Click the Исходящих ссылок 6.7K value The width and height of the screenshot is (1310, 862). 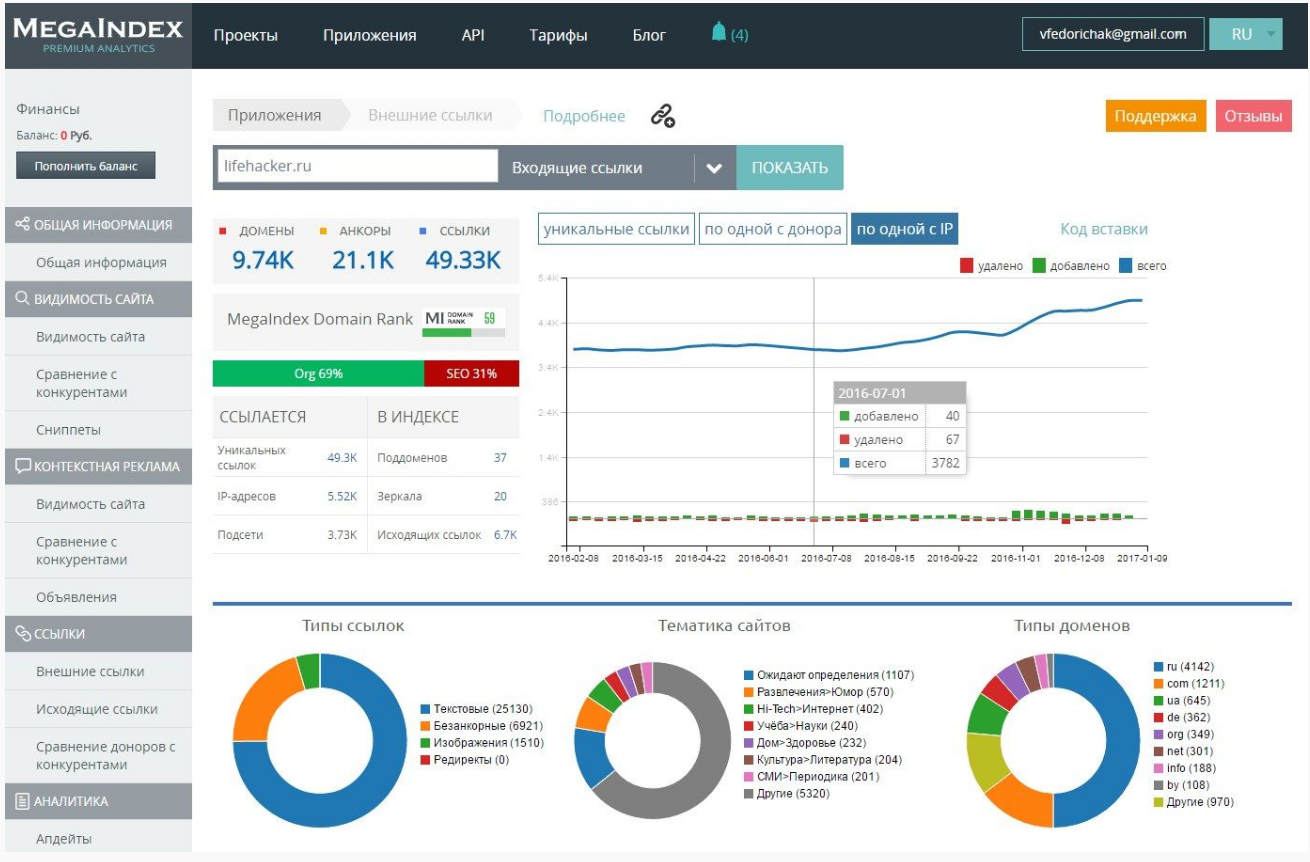pos(505,535)
